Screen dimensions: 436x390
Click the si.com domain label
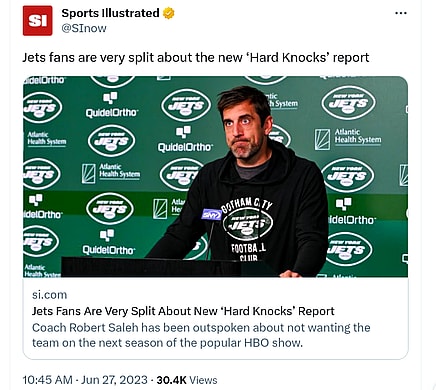49,295
